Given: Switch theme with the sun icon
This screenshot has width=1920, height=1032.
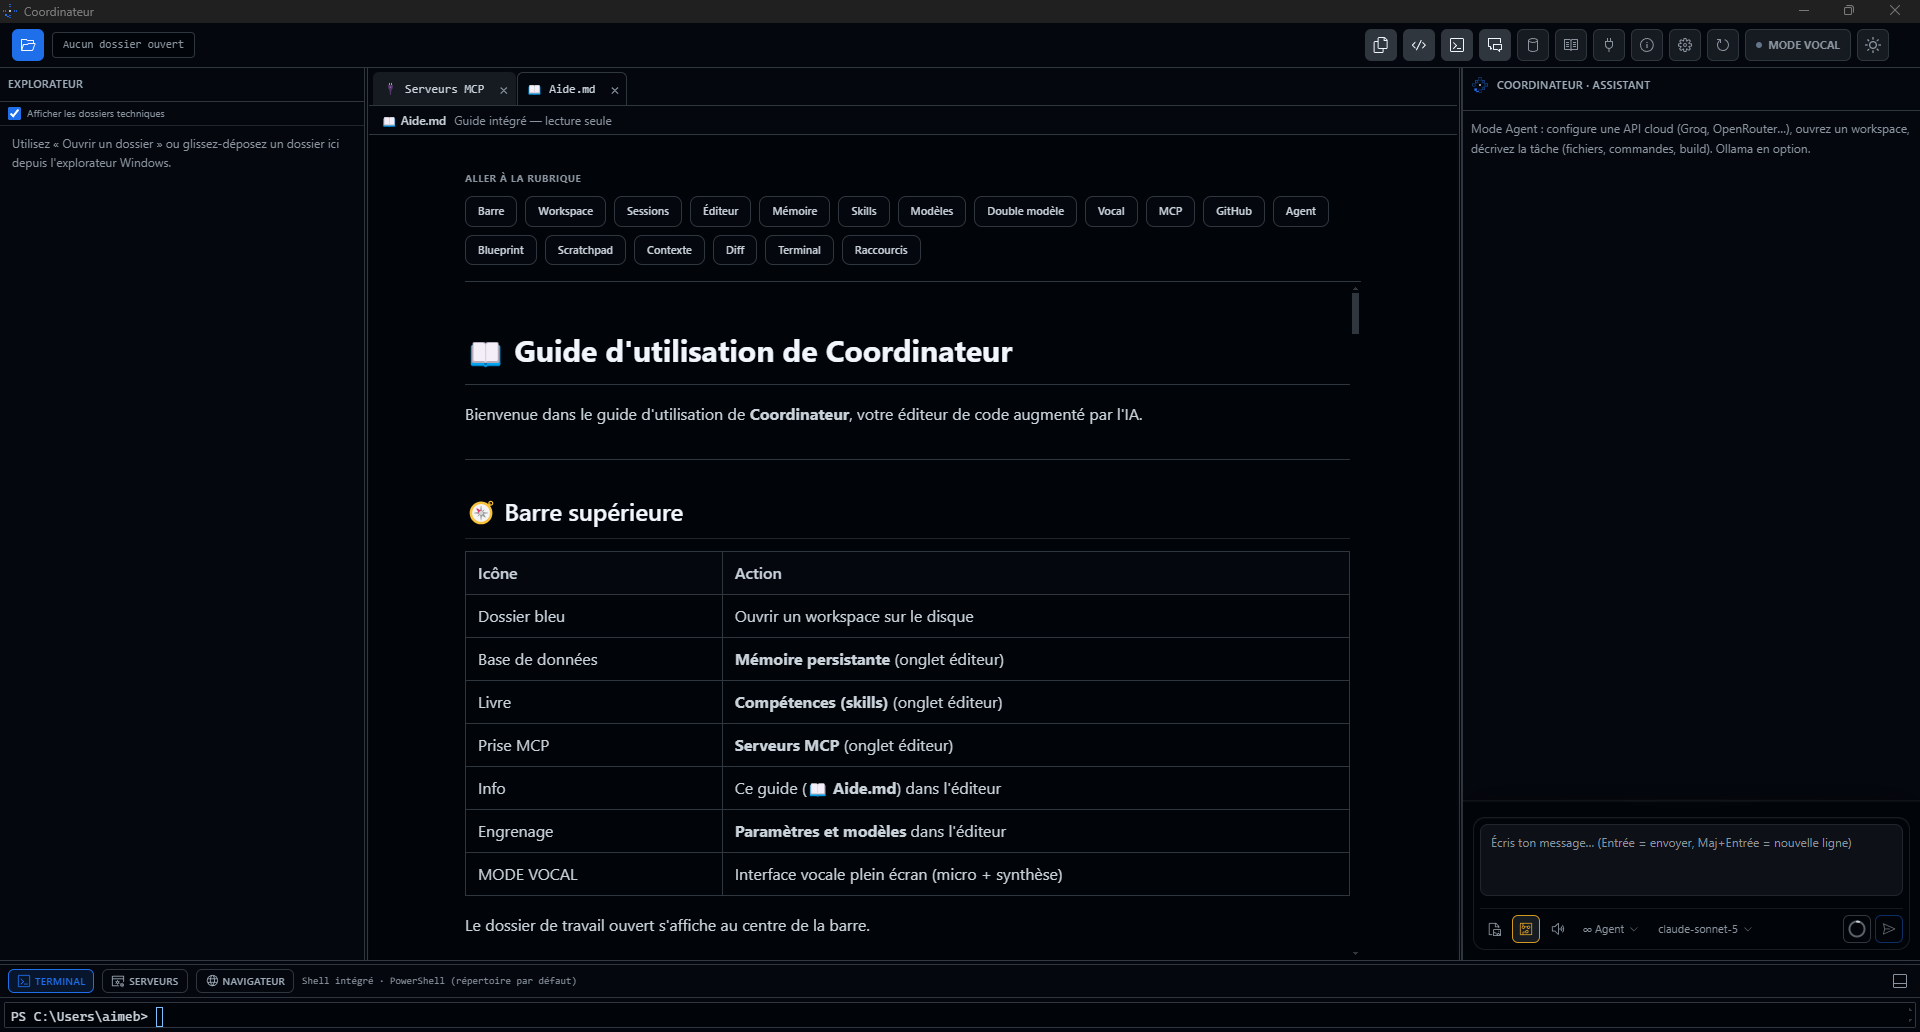Looking at the screenshot, I should (1873, 45).
